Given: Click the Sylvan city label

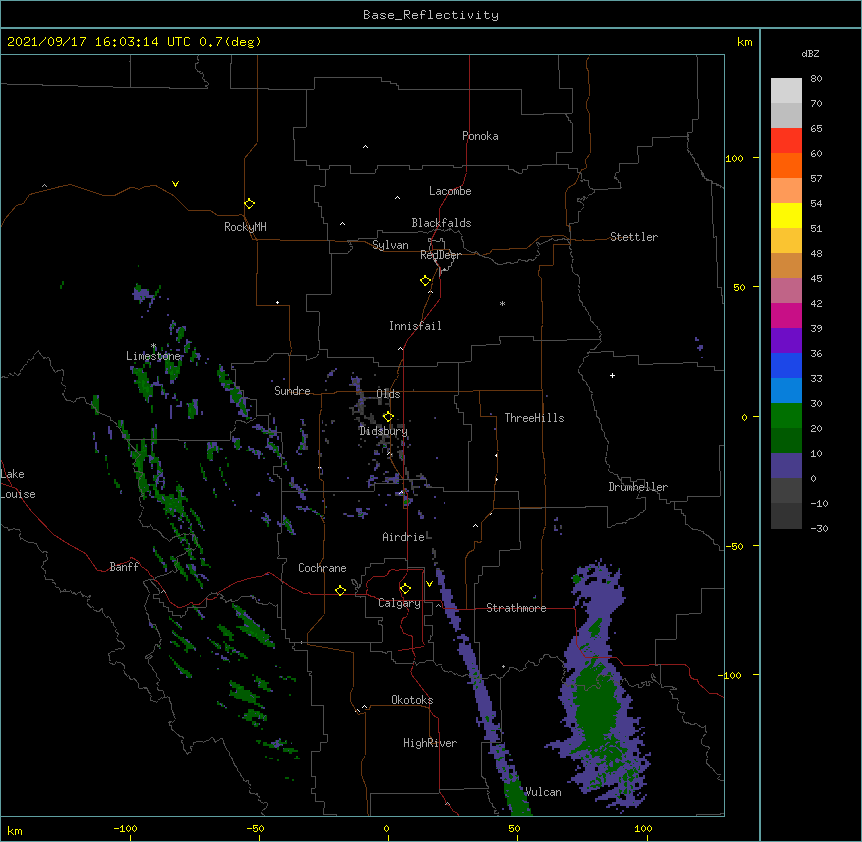Looking at the screenshot, I should (x=390, y=245).
